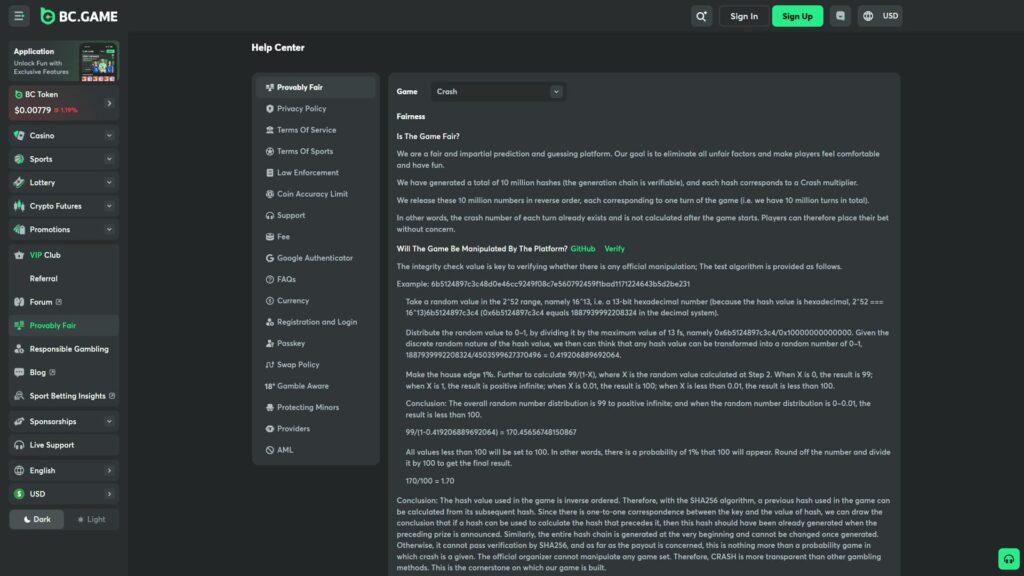
Task: Open Provably Fair in left sidebar
Action: (64, 326)
